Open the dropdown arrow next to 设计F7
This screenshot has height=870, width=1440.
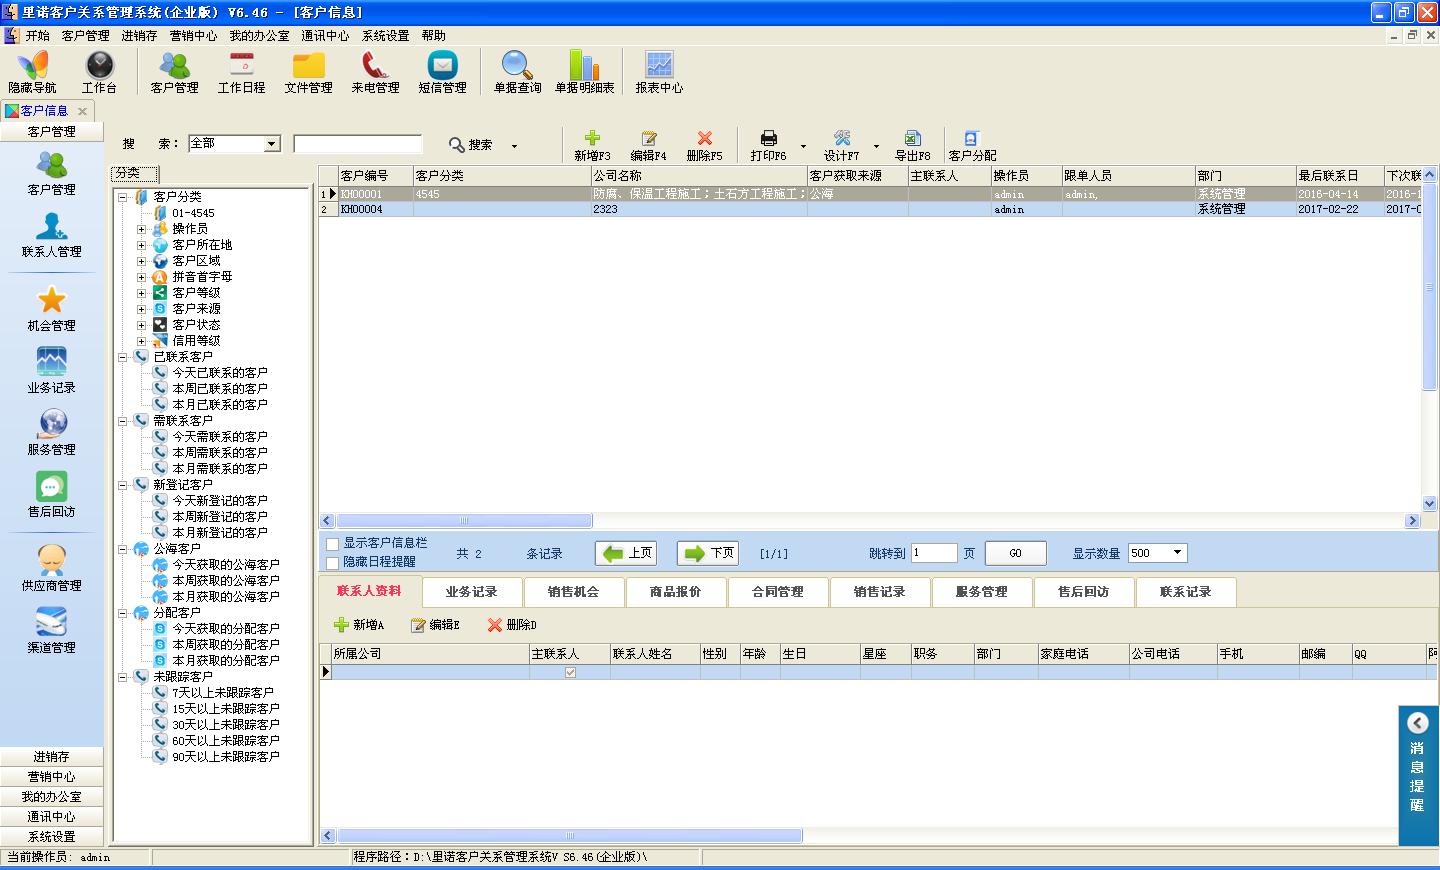tap(876, 147)
